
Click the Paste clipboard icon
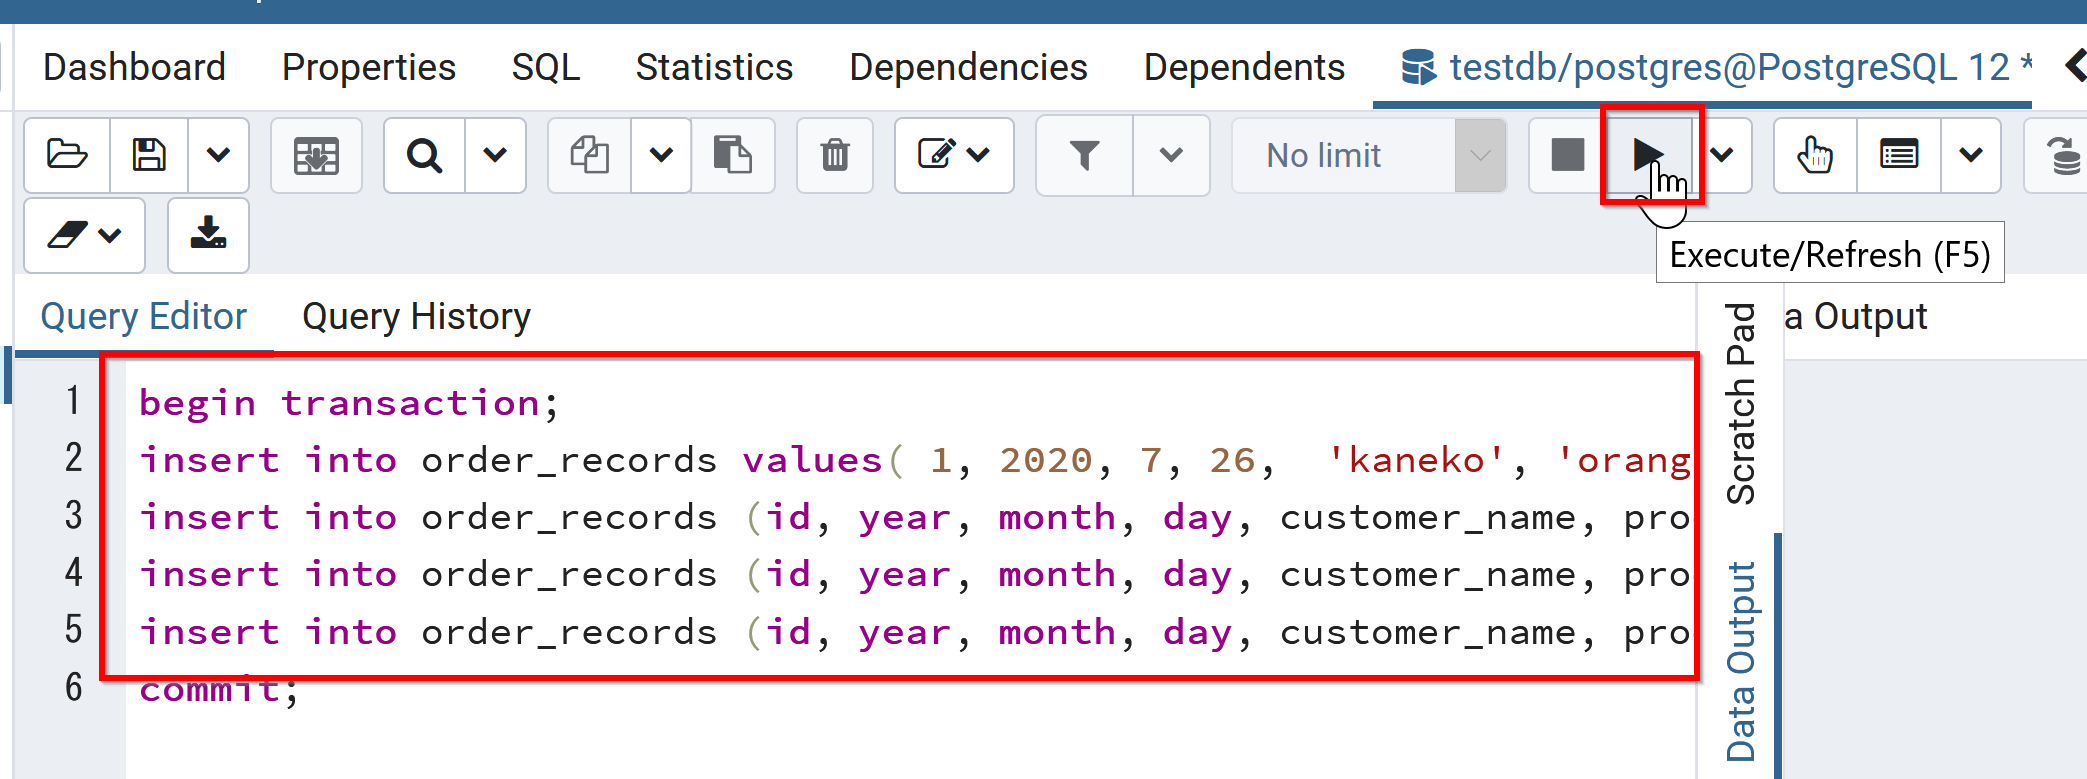[x=732, y=155]
